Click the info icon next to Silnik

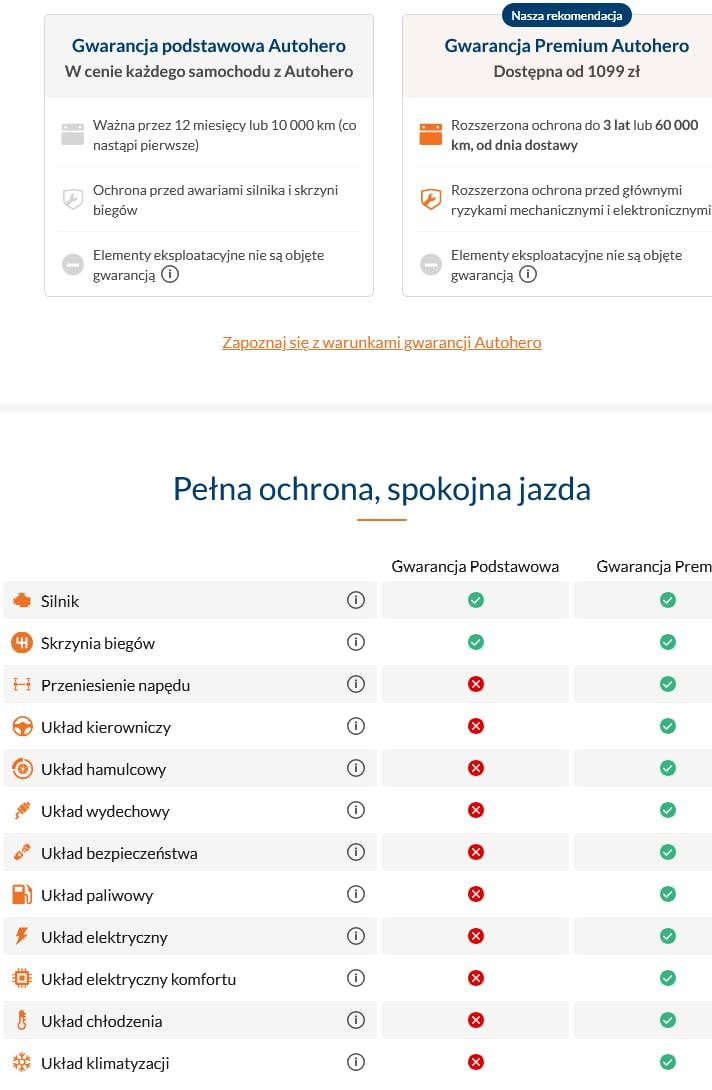coord(355,600)
